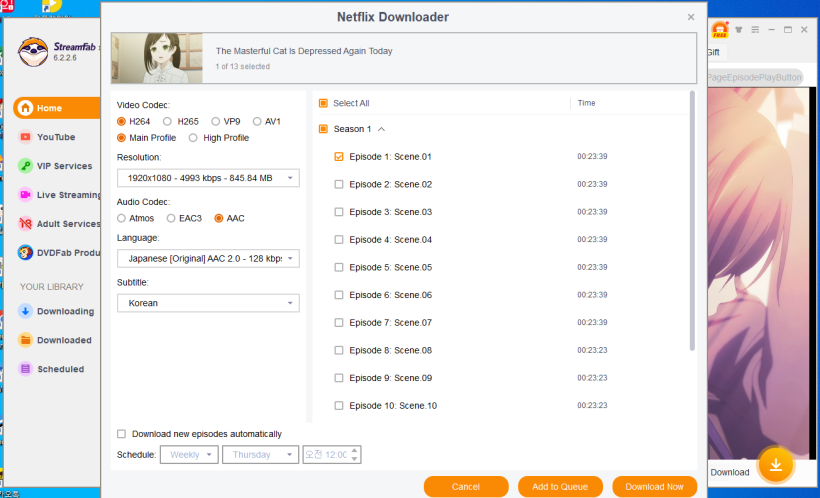Click series title 'The Masterful Cat Is Depressed Again Today'
This screenshot has width=820, height=498.
click(304, 51)
